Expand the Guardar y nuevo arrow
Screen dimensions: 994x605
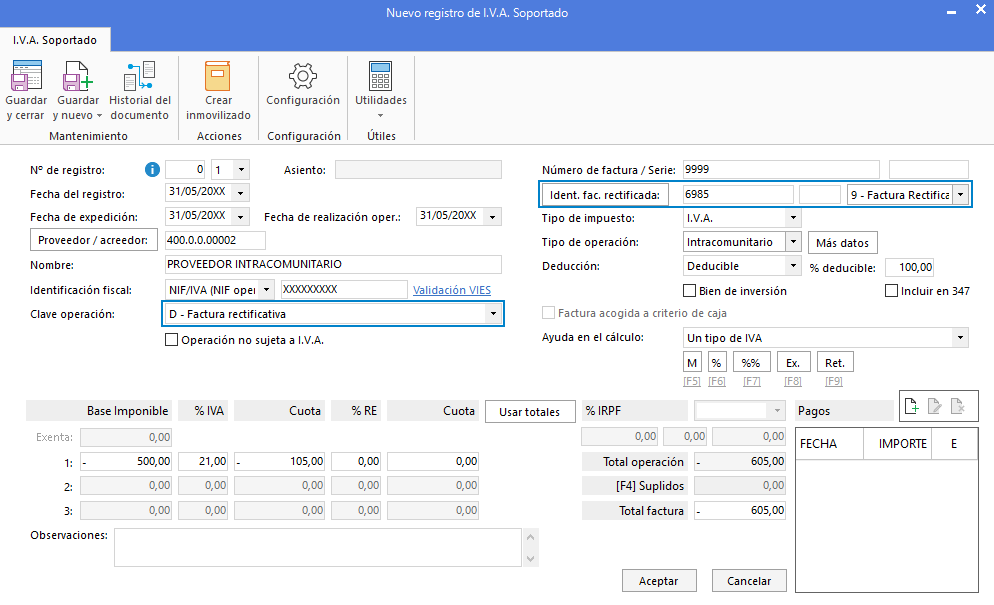coord(99,115)
